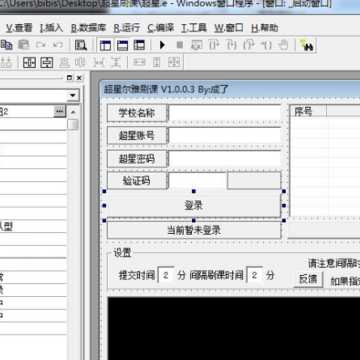
Task: Select the 超星密码 button on the form
Action: 137,158
